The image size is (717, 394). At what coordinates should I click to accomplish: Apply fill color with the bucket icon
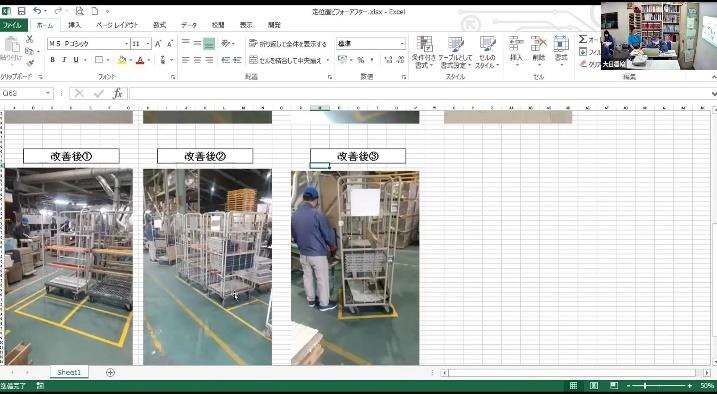(x=122, y=60)
